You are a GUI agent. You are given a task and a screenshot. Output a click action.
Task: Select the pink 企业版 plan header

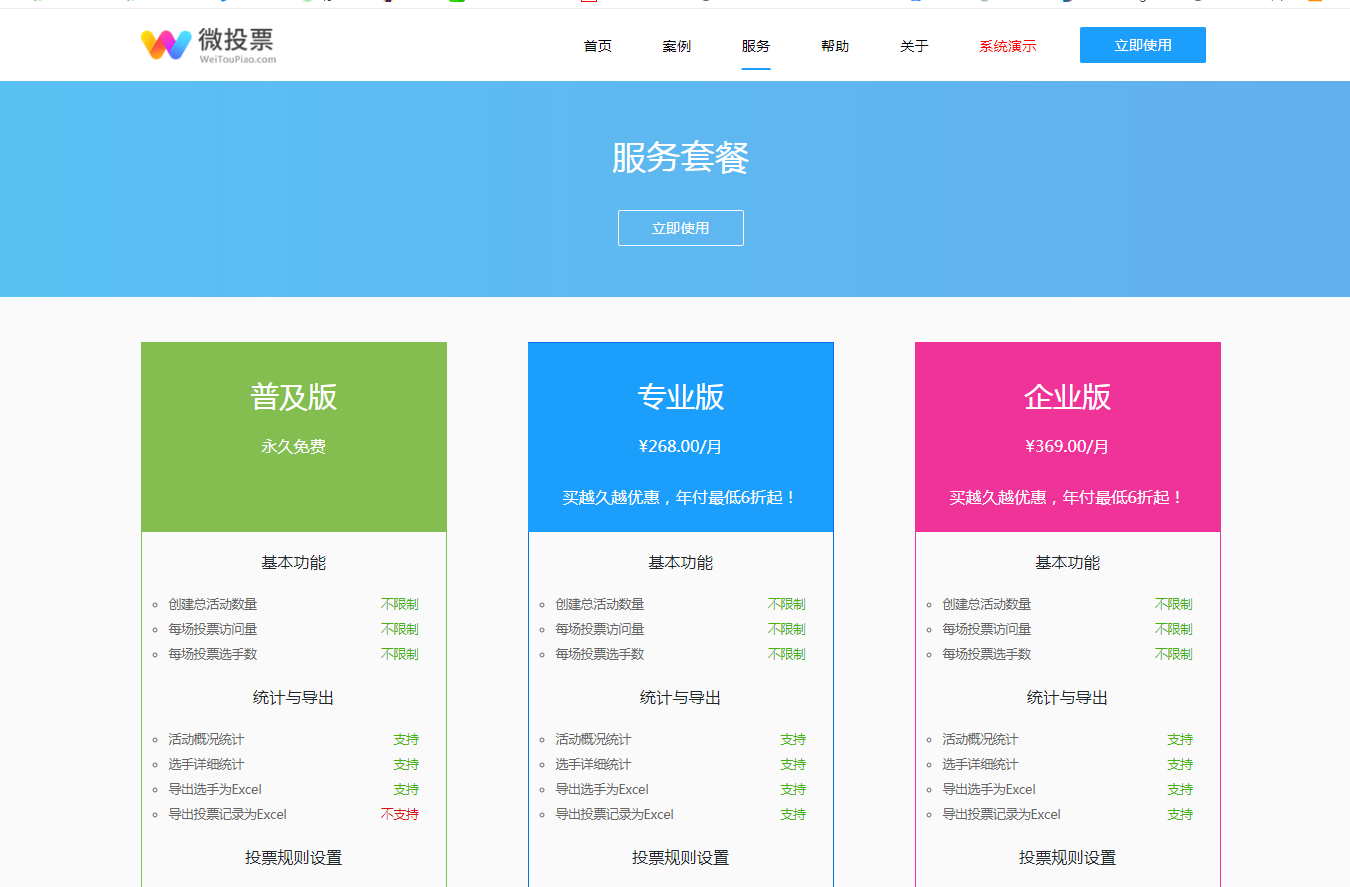coord(1067,397)
